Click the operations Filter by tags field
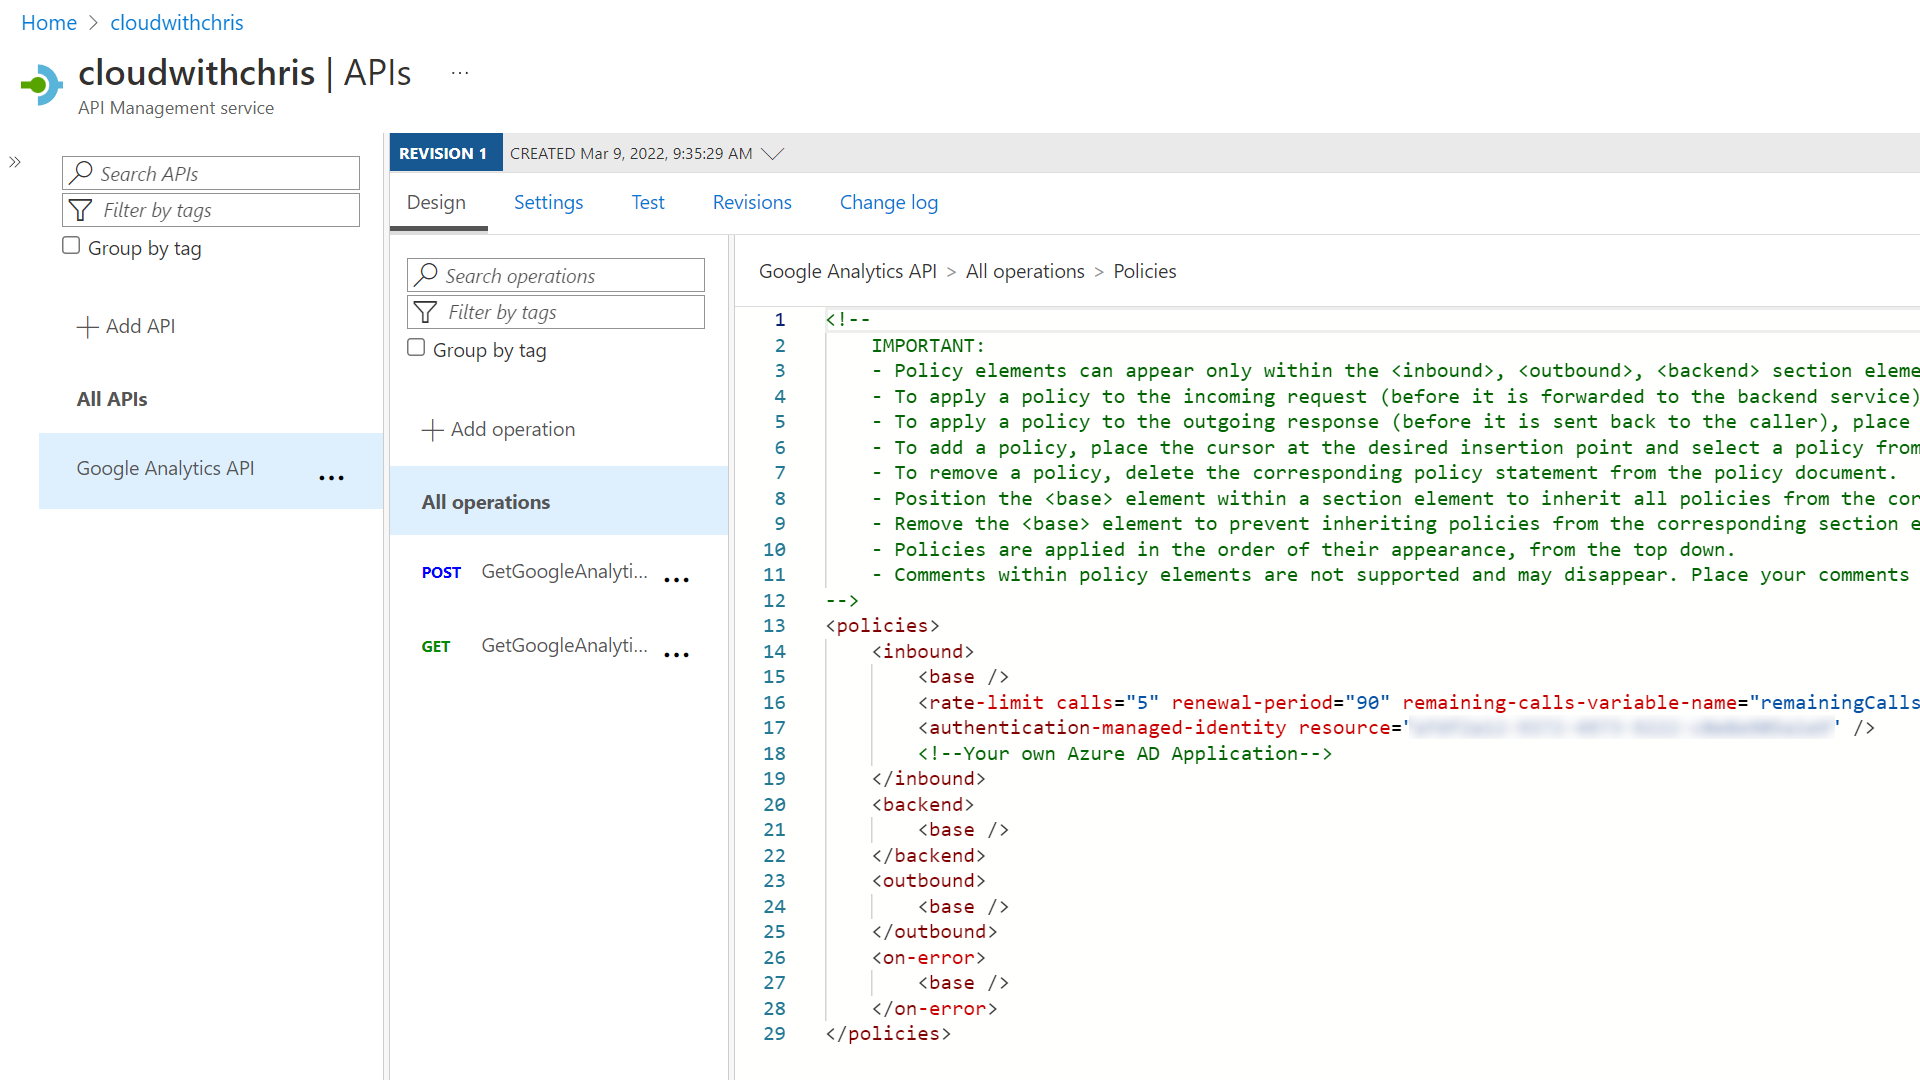Viewport: 1920px width, 1080px height. point(556,312)
